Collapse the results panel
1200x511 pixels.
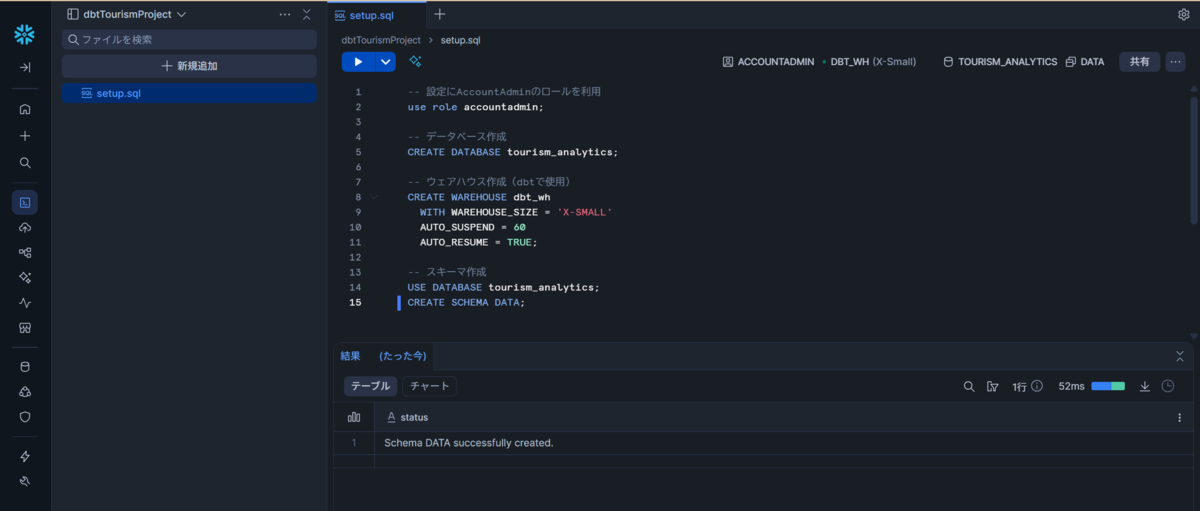[1180, 356]
